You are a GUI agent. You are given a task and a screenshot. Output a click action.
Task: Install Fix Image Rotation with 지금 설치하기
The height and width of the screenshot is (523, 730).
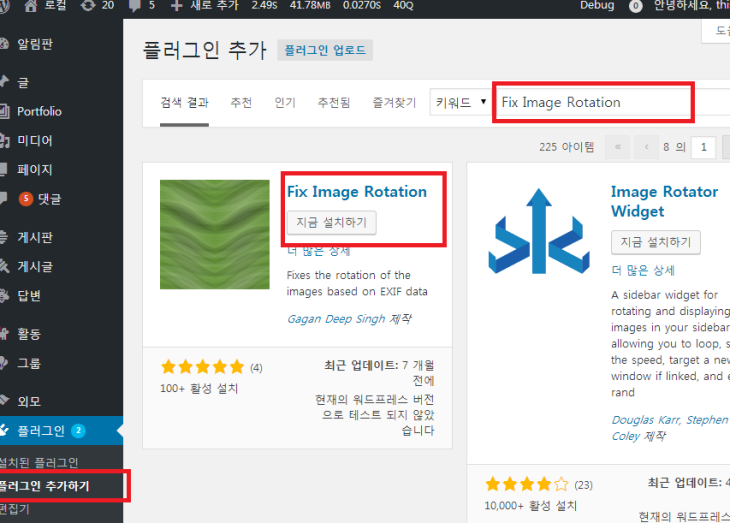coord(331,222)
